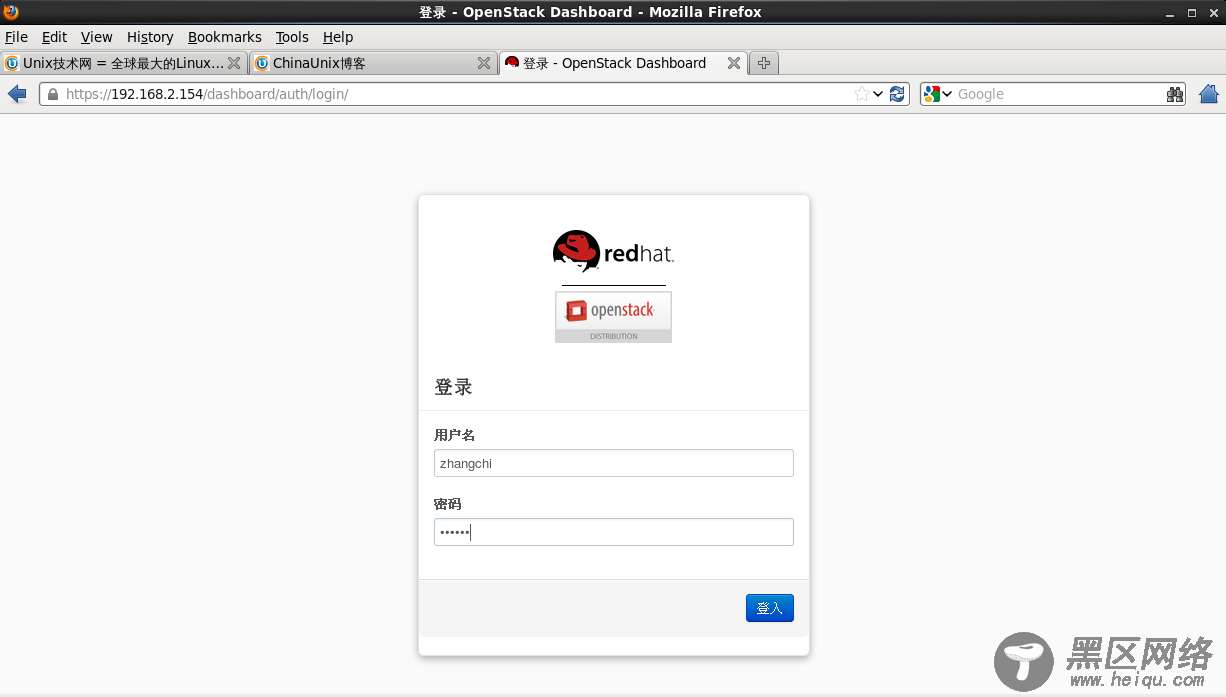Minimize the Firefox window
Image resolution: width=1226 pixels, height=697 pixels.
click(x=1170, y=12)
